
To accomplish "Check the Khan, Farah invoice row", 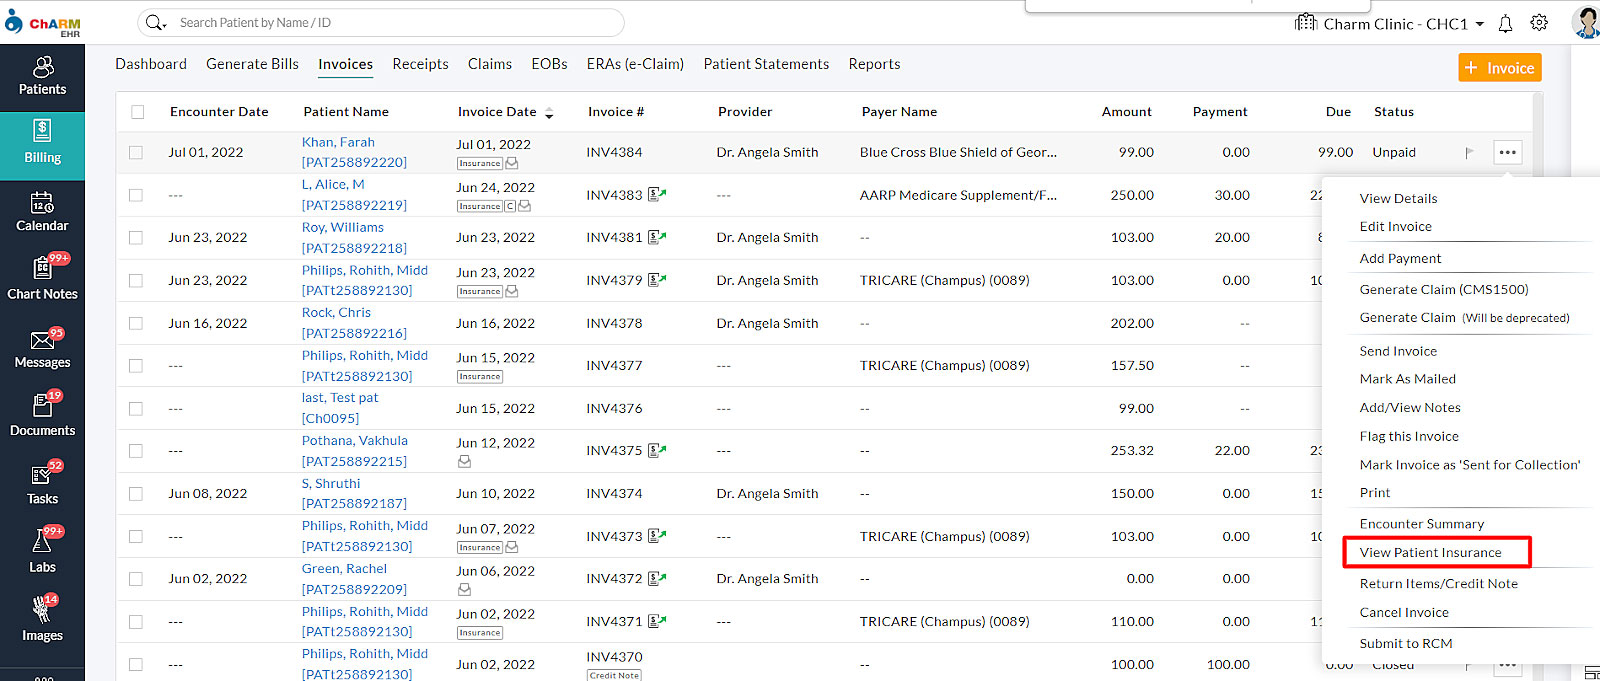I will coord(136,153).
